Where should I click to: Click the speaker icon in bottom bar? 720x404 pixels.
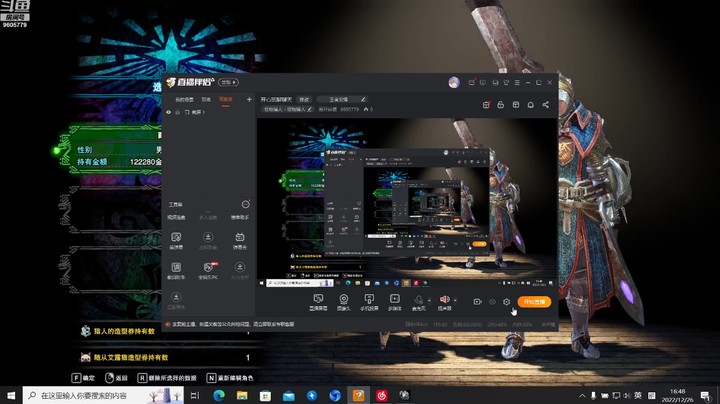coord(444,299)
